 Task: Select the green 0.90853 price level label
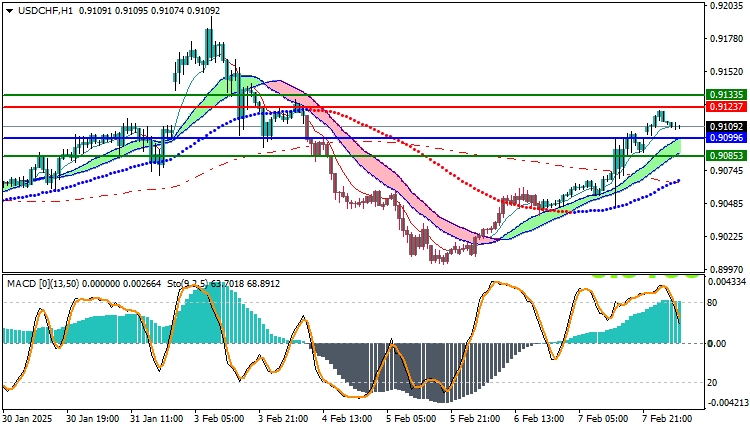click(x=726, y=156)
